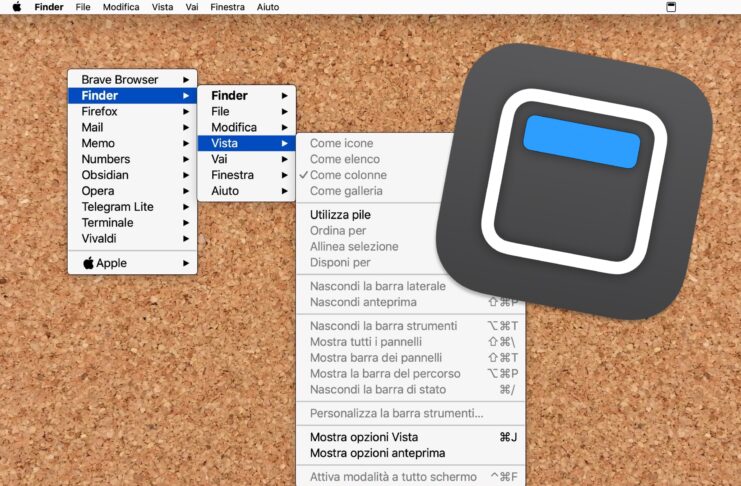741x486 pixels.
Task: Expand Brave Browser in the app list
Action: (132, 79)
